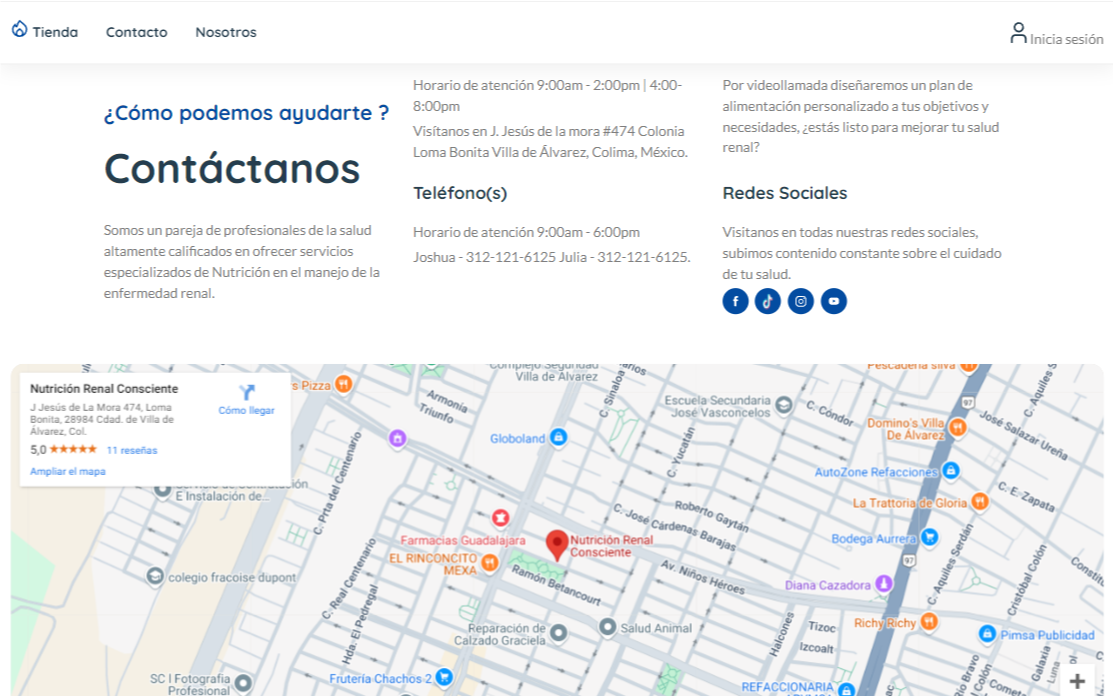Select the Richy Richy restaurant marker

pyautogui.click(x=929, y=622)
